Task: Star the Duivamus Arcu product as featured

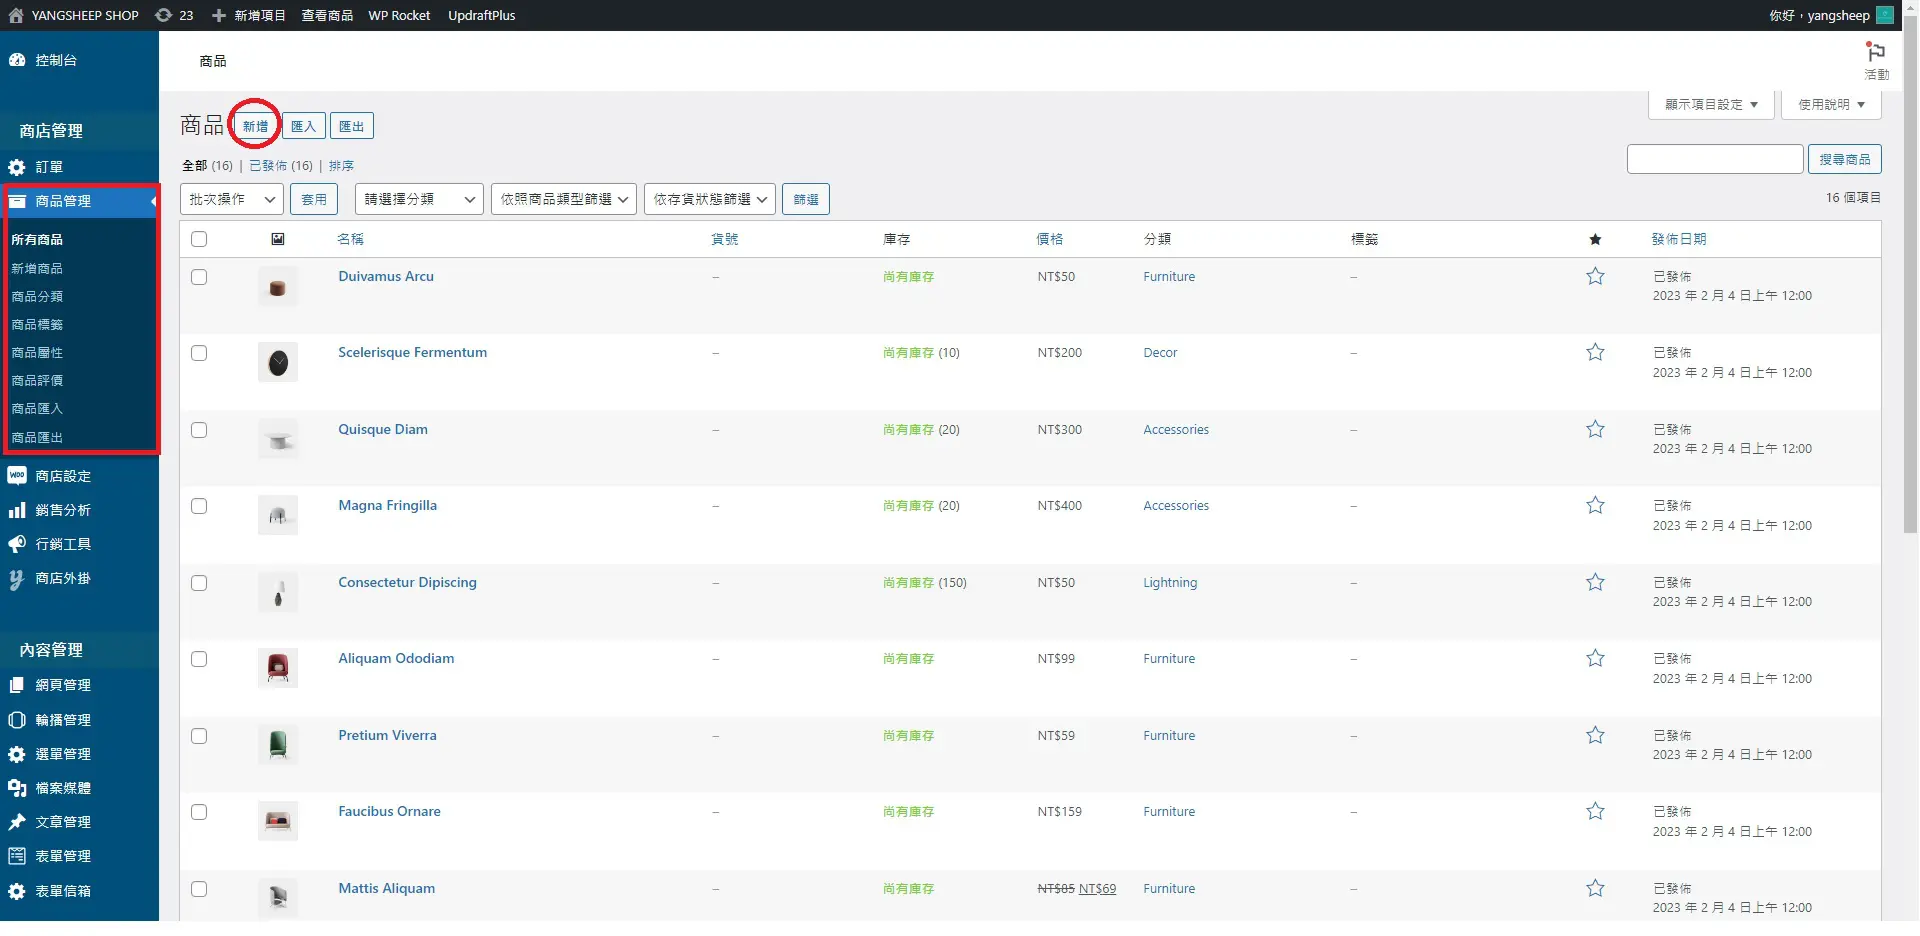Action: (x=1595, y=276)
